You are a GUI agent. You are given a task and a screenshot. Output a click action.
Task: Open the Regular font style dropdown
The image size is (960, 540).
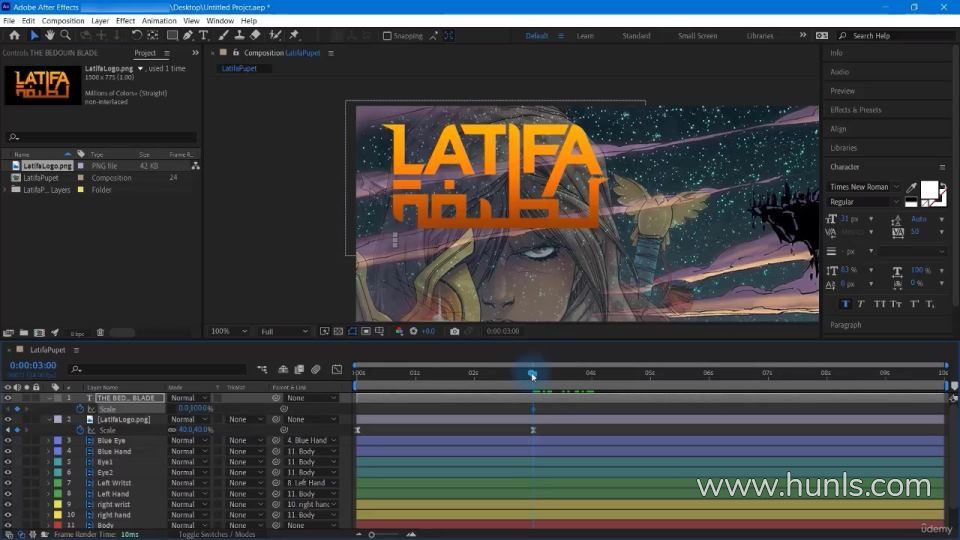click(864, 202)
